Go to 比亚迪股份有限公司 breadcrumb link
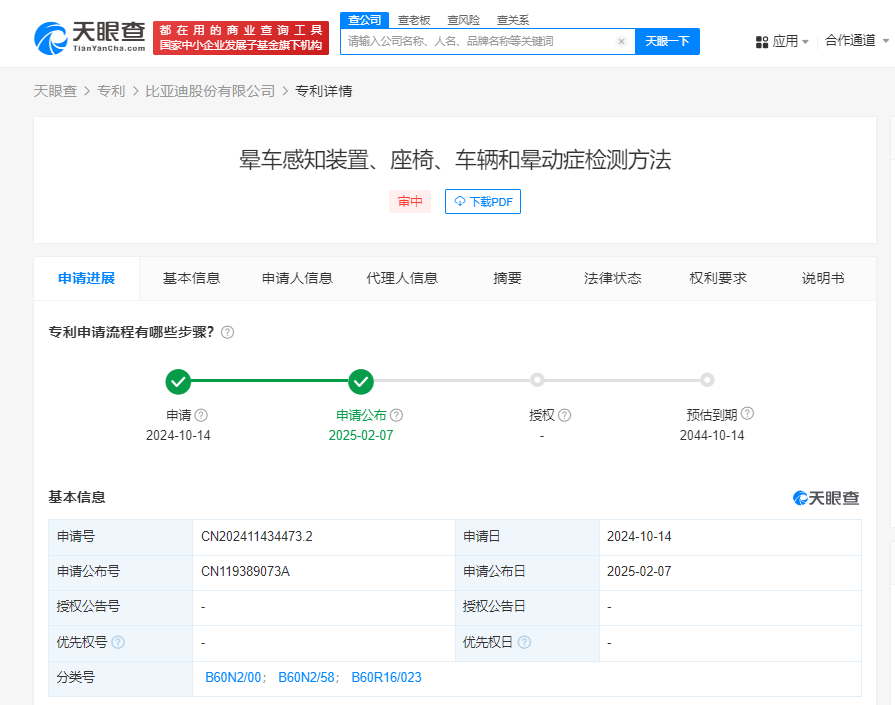Screen dimensions: 895x705 pos(210,91)
